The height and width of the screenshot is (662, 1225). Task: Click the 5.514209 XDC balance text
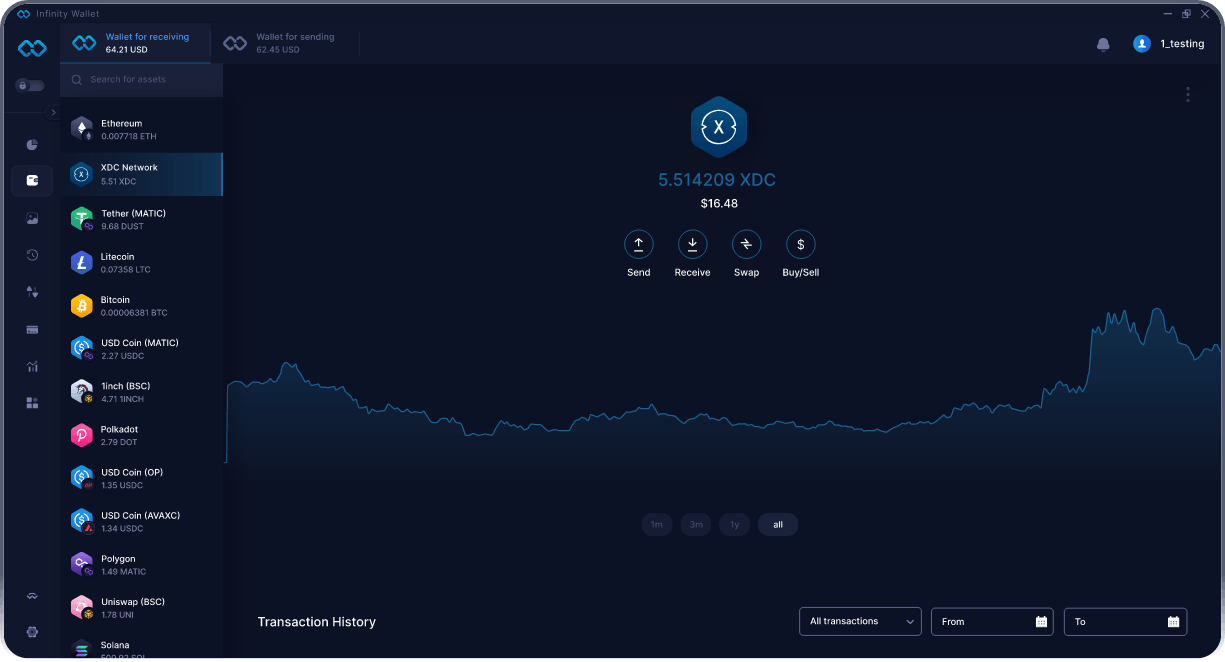click(717, 180)
